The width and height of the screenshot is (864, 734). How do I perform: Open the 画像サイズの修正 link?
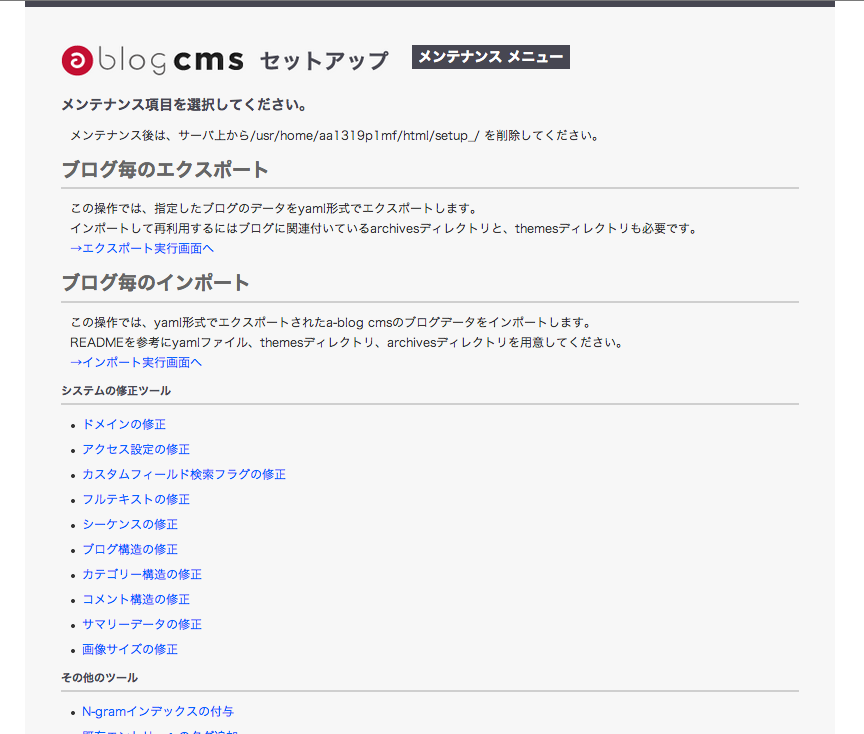coord(130,650)
